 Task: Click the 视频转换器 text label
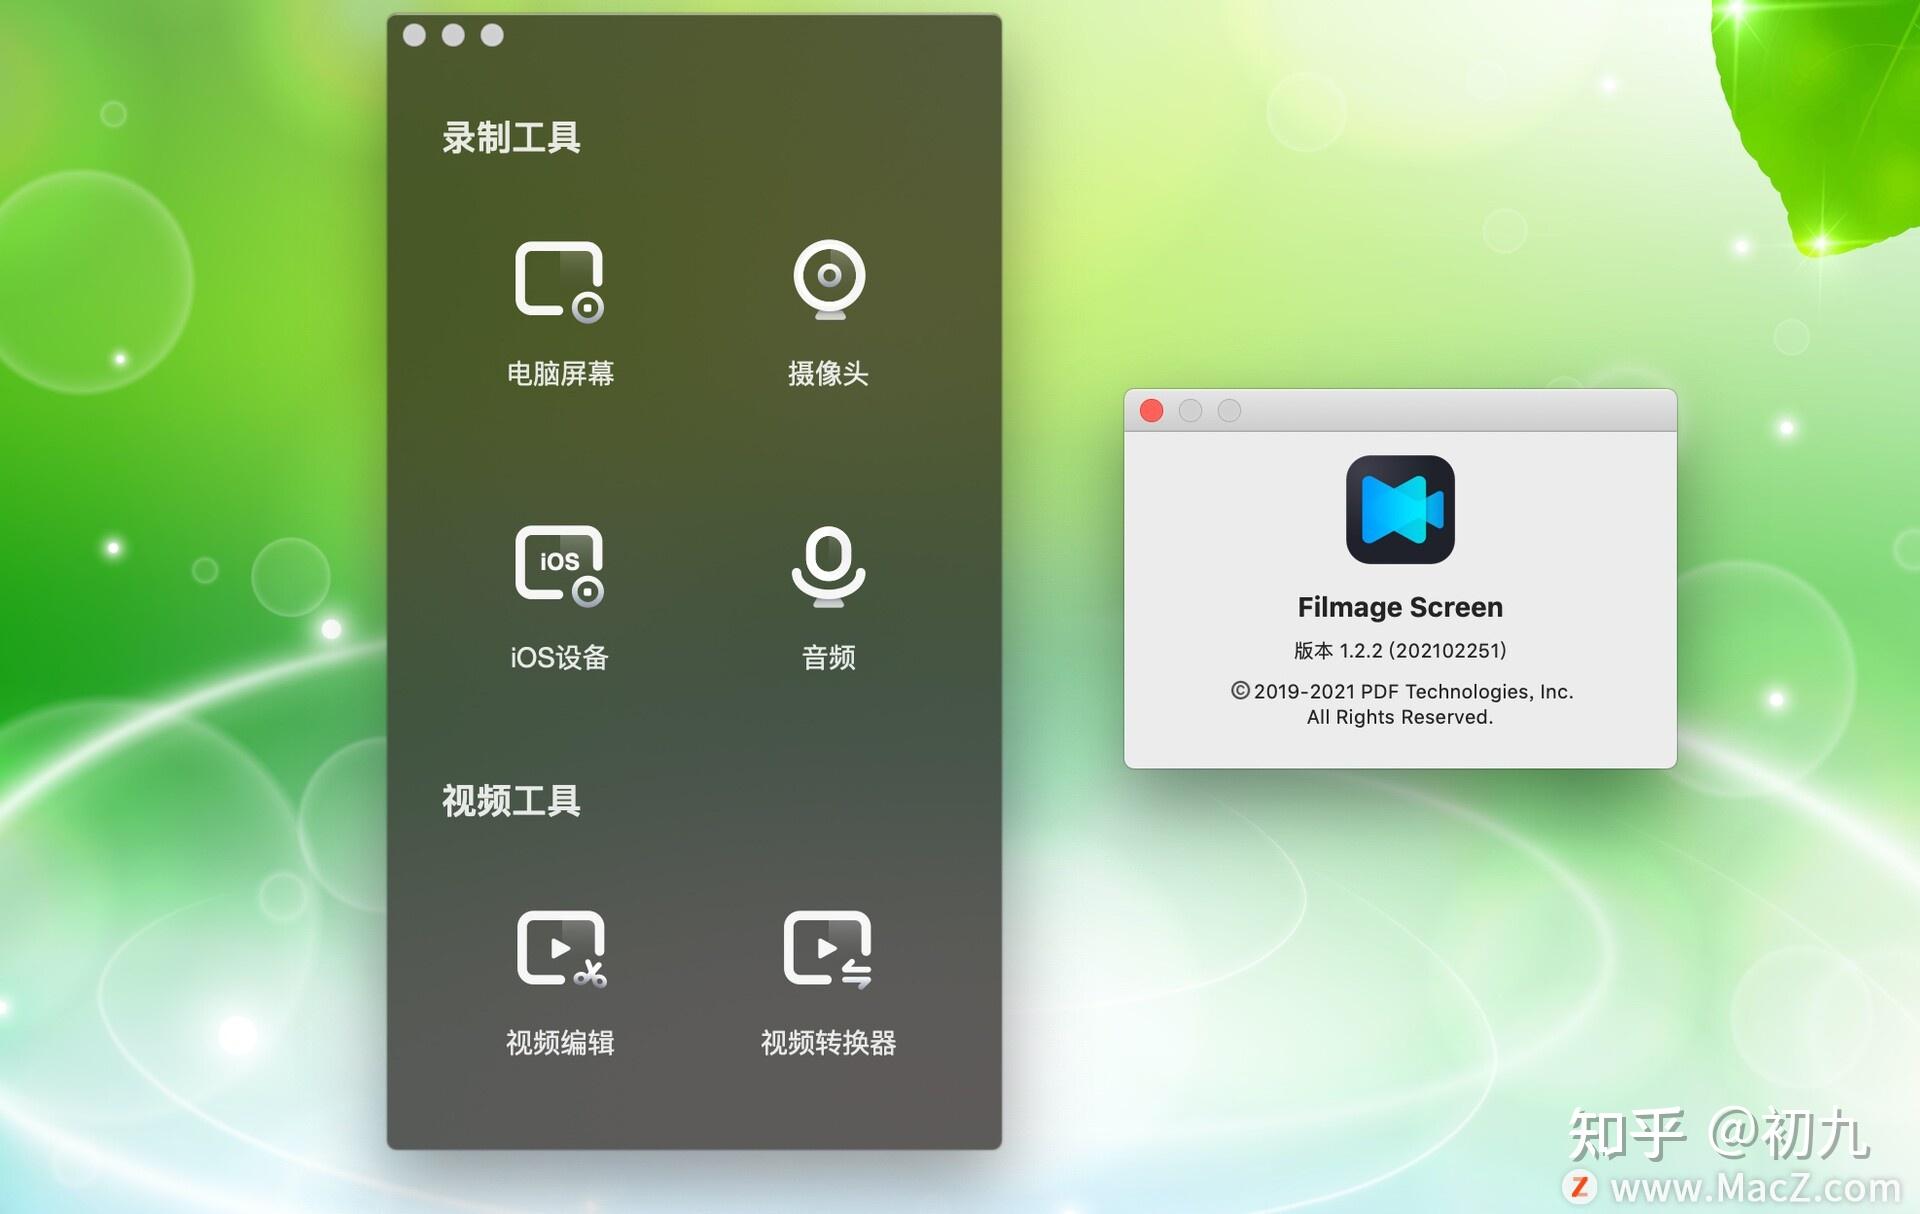(828, 1043)
